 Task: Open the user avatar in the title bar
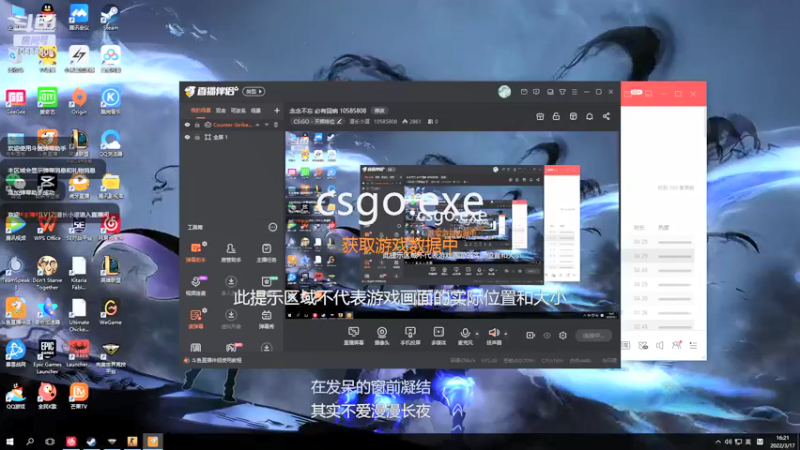(504, 91)
